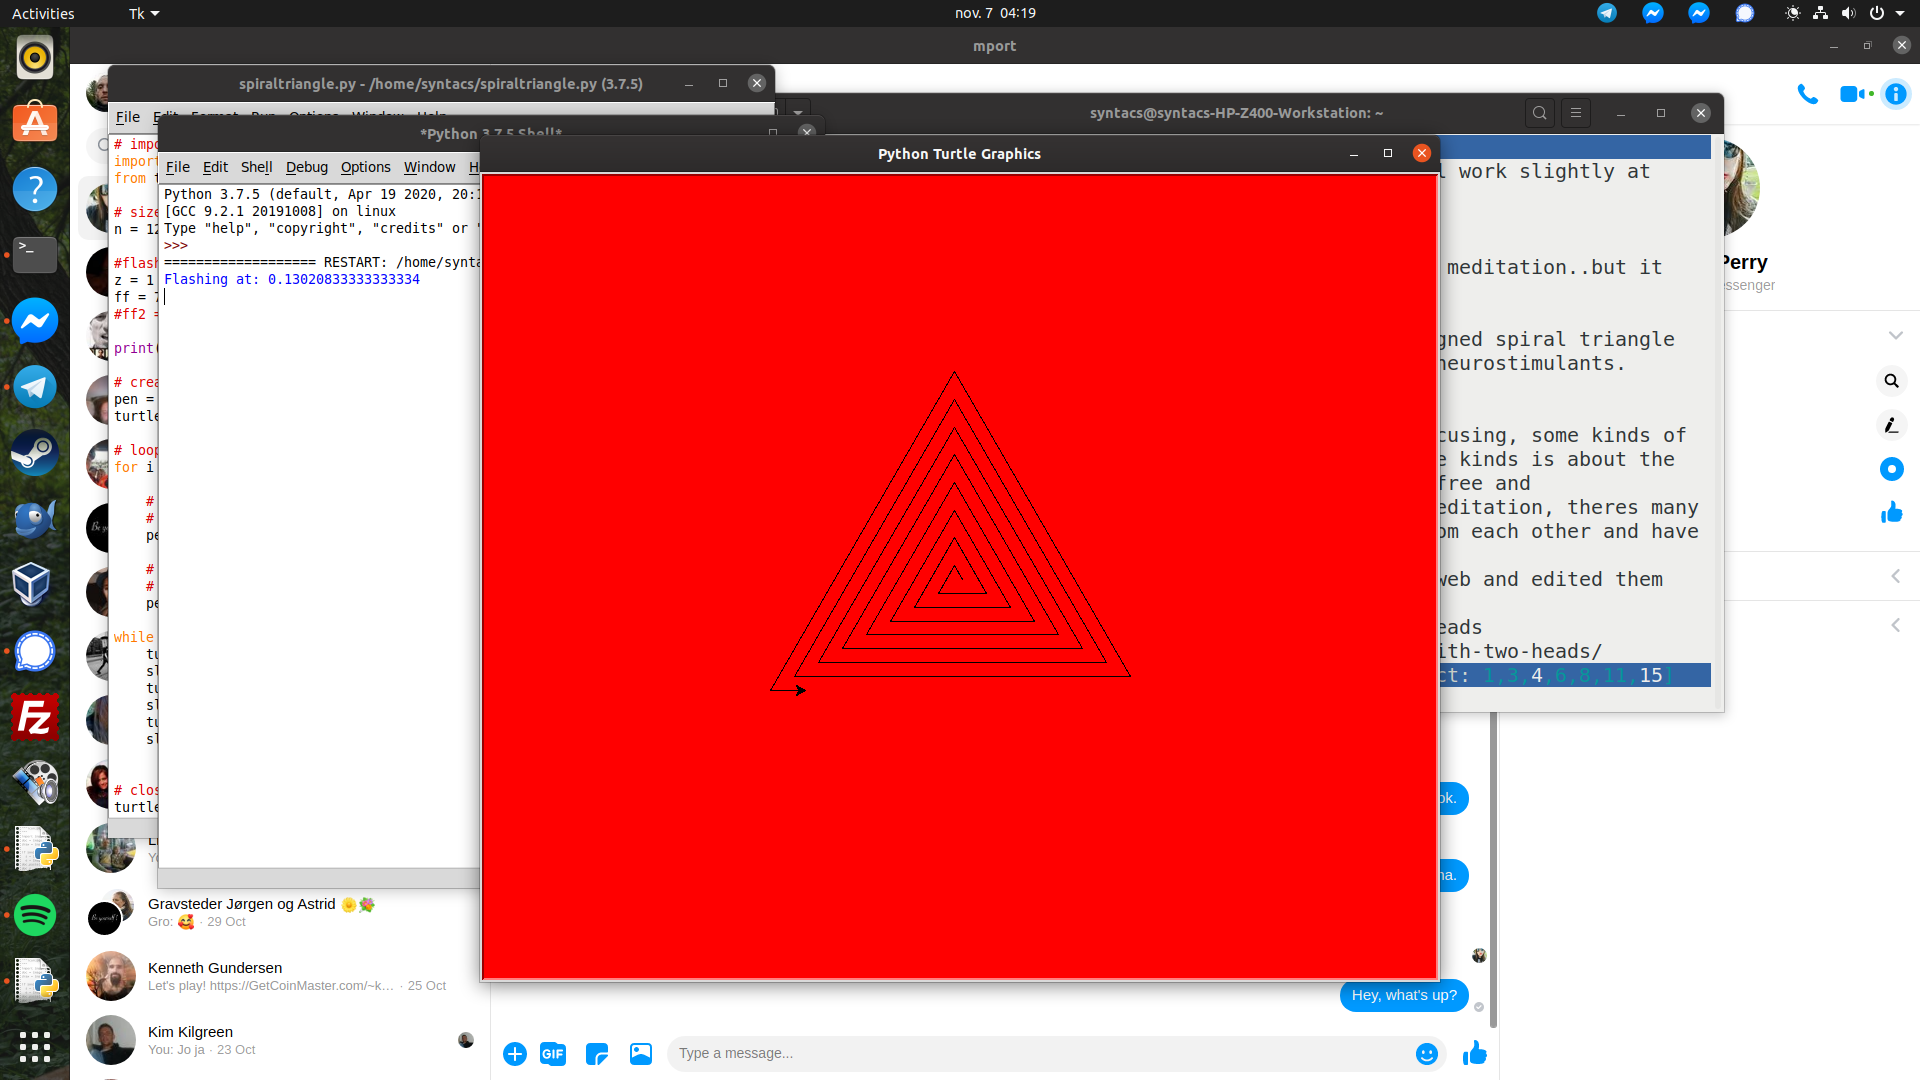Open the system power menu
Image resolution: width=1920 pixels, height=1080 pixels.
coord(1884,13)
